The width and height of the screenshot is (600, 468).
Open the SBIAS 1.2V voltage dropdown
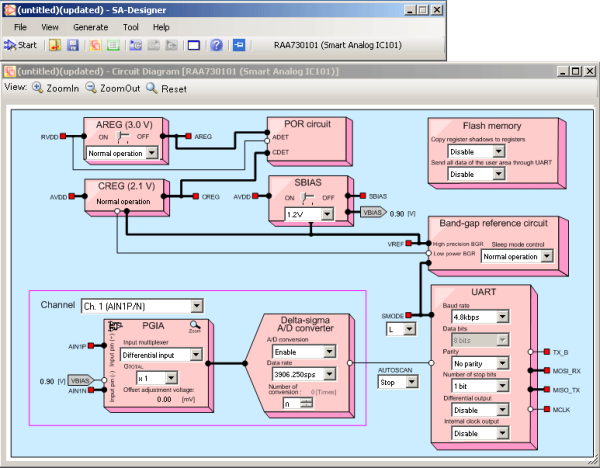[x=309, y=214]
